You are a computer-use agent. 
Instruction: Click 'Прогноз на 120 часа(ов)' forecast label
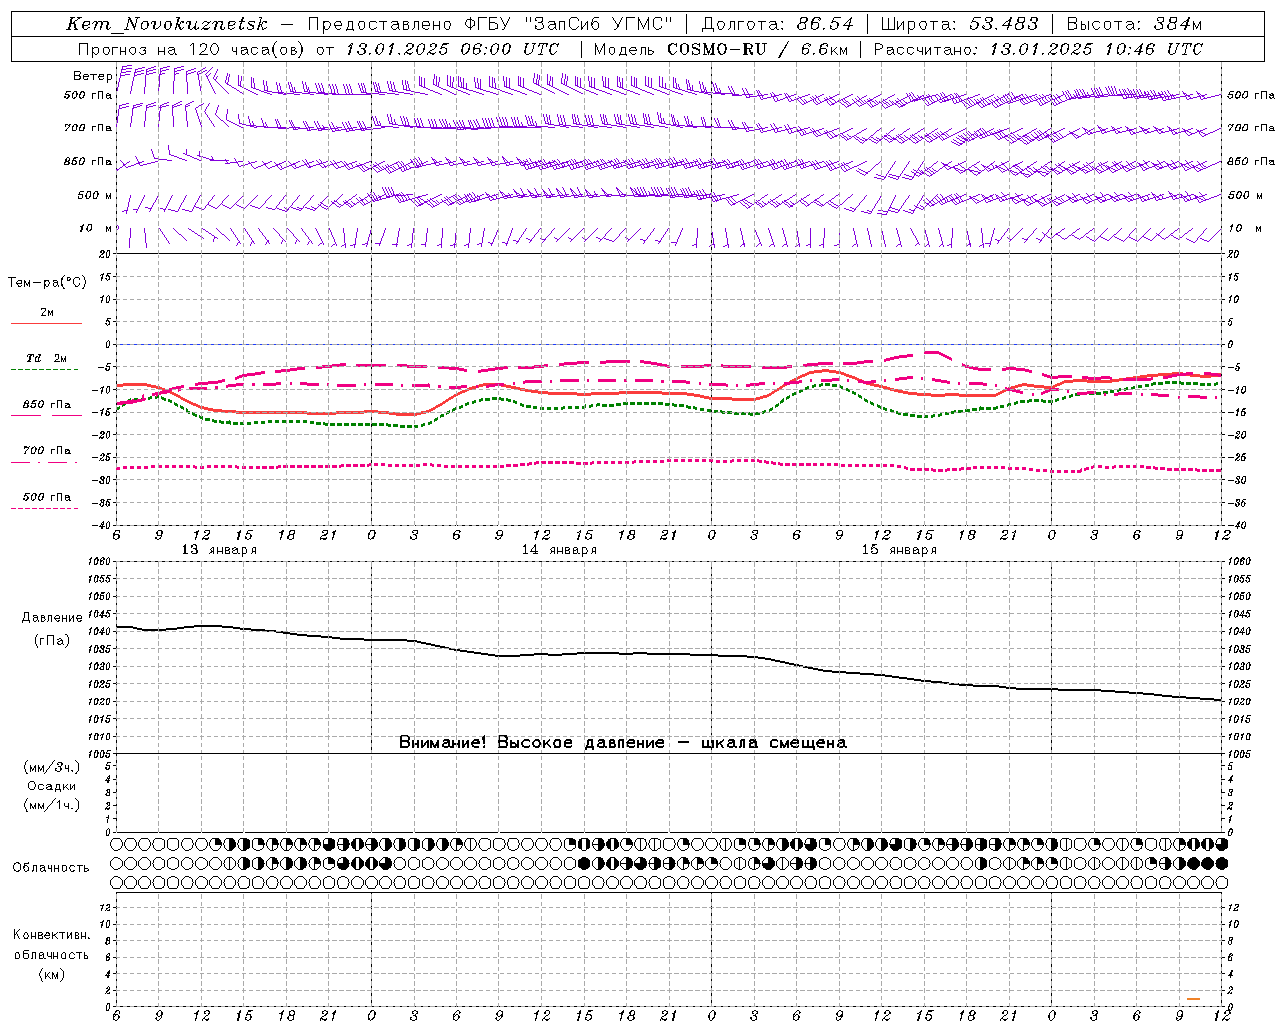(x=191, y=49)
